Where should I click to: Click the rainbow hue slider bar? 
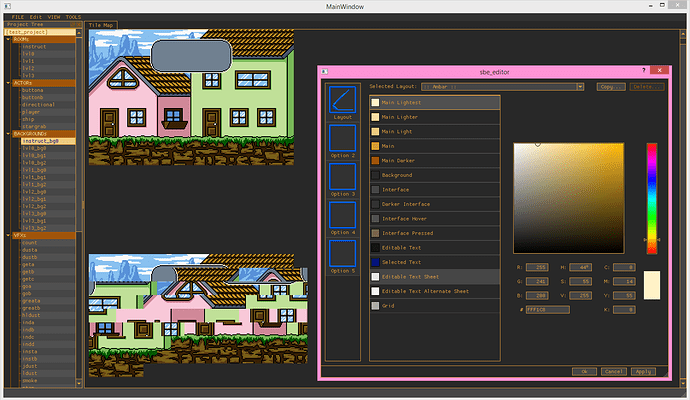pos(652,198)
